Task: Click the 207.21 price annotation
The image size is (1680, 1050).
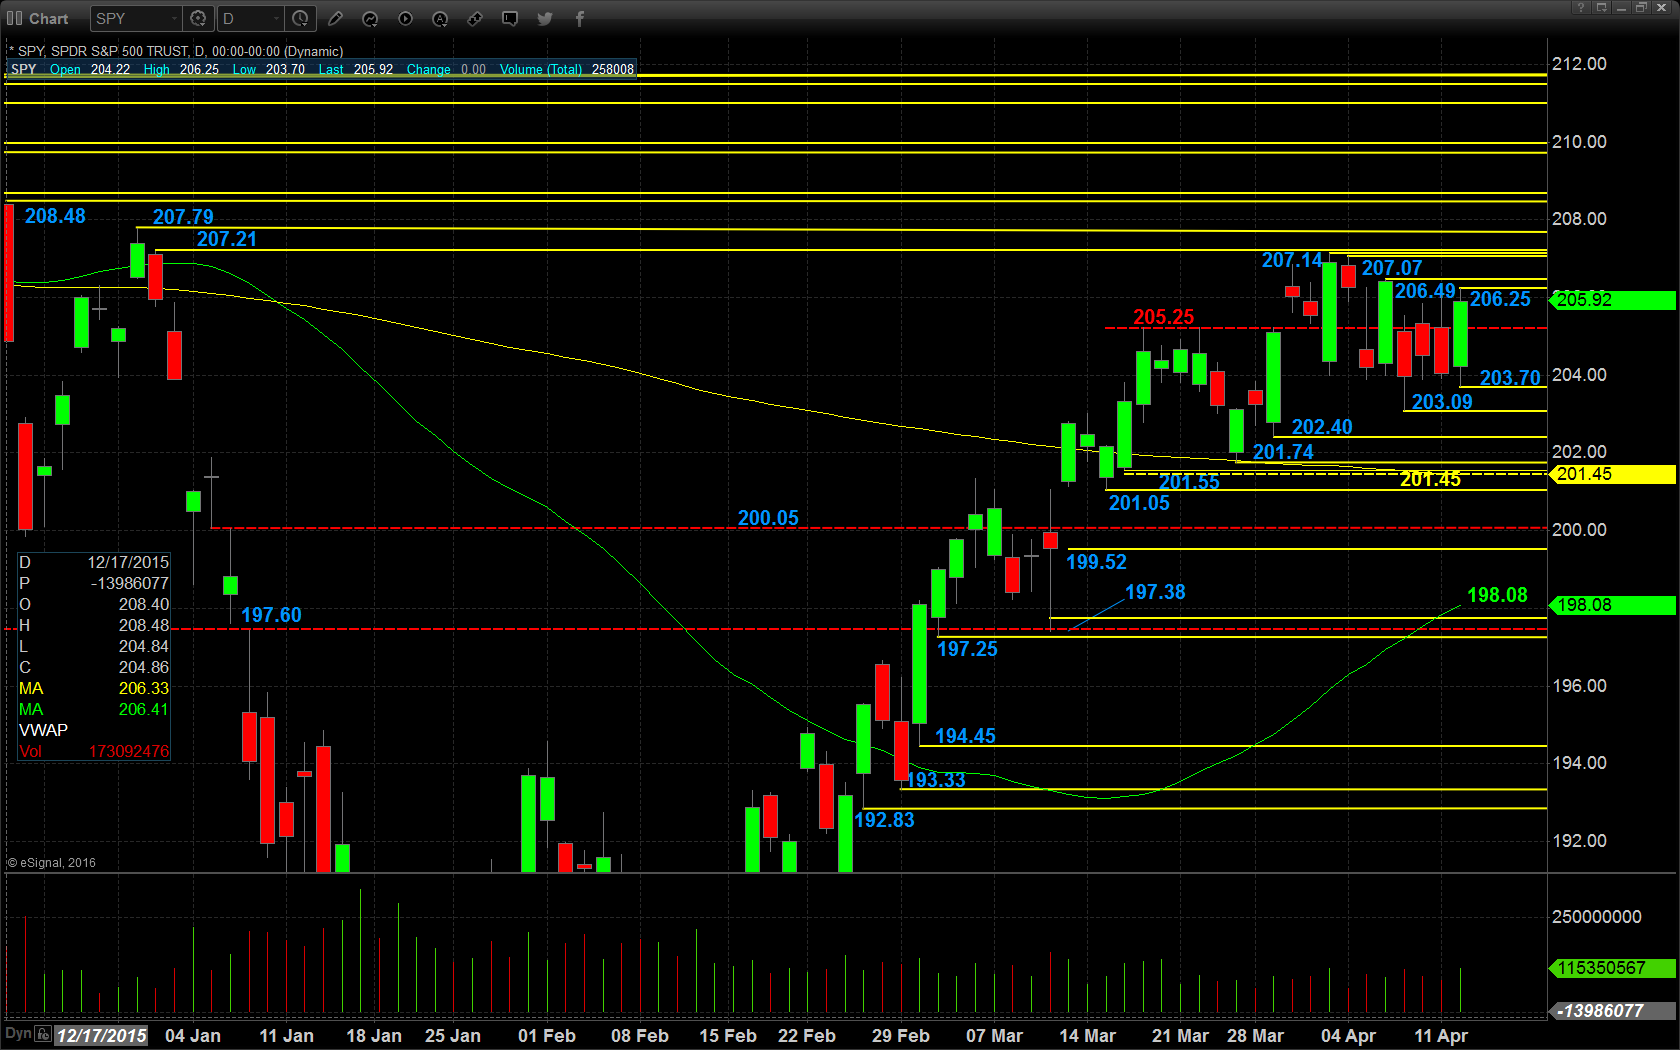Action: tap(227, 239)
